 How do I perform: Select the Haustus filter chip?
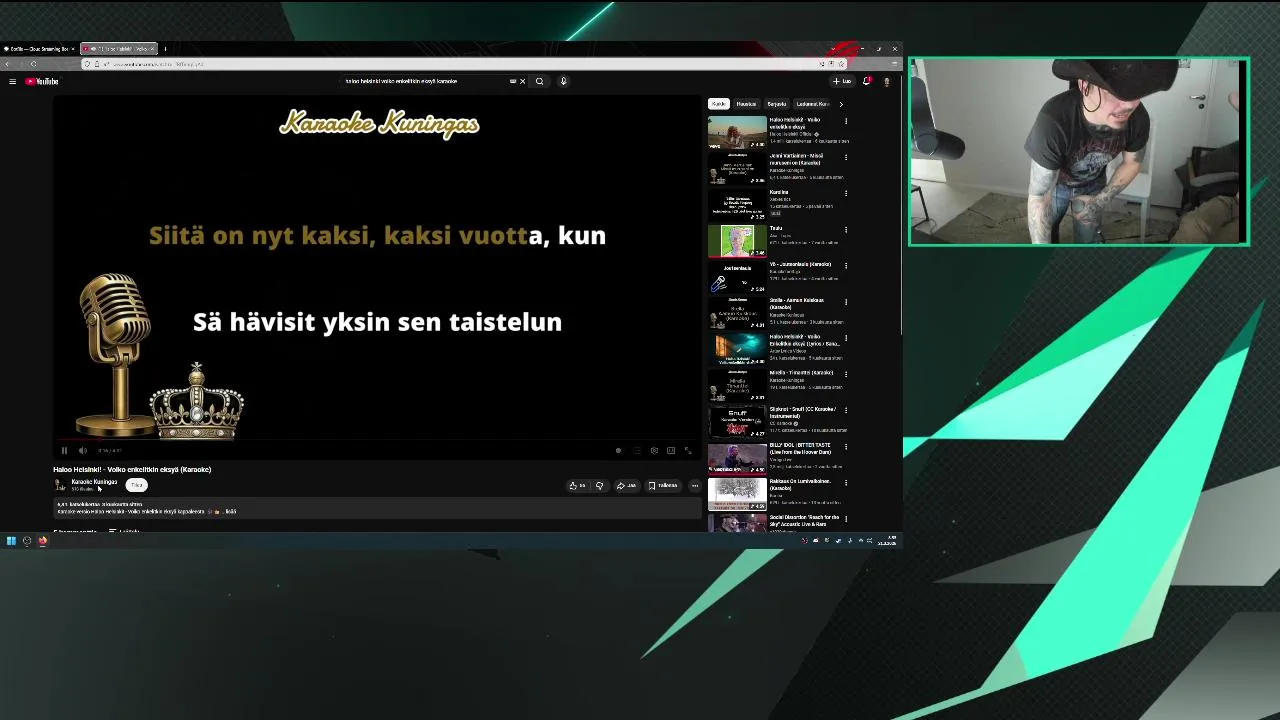[x=746, y=104]
